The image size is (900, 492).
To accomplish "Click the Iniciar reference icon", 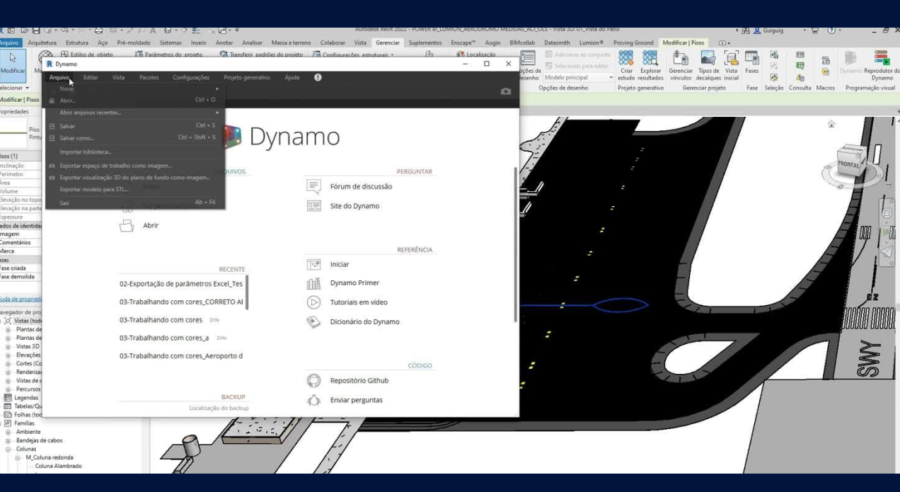I will click(313, 264).
